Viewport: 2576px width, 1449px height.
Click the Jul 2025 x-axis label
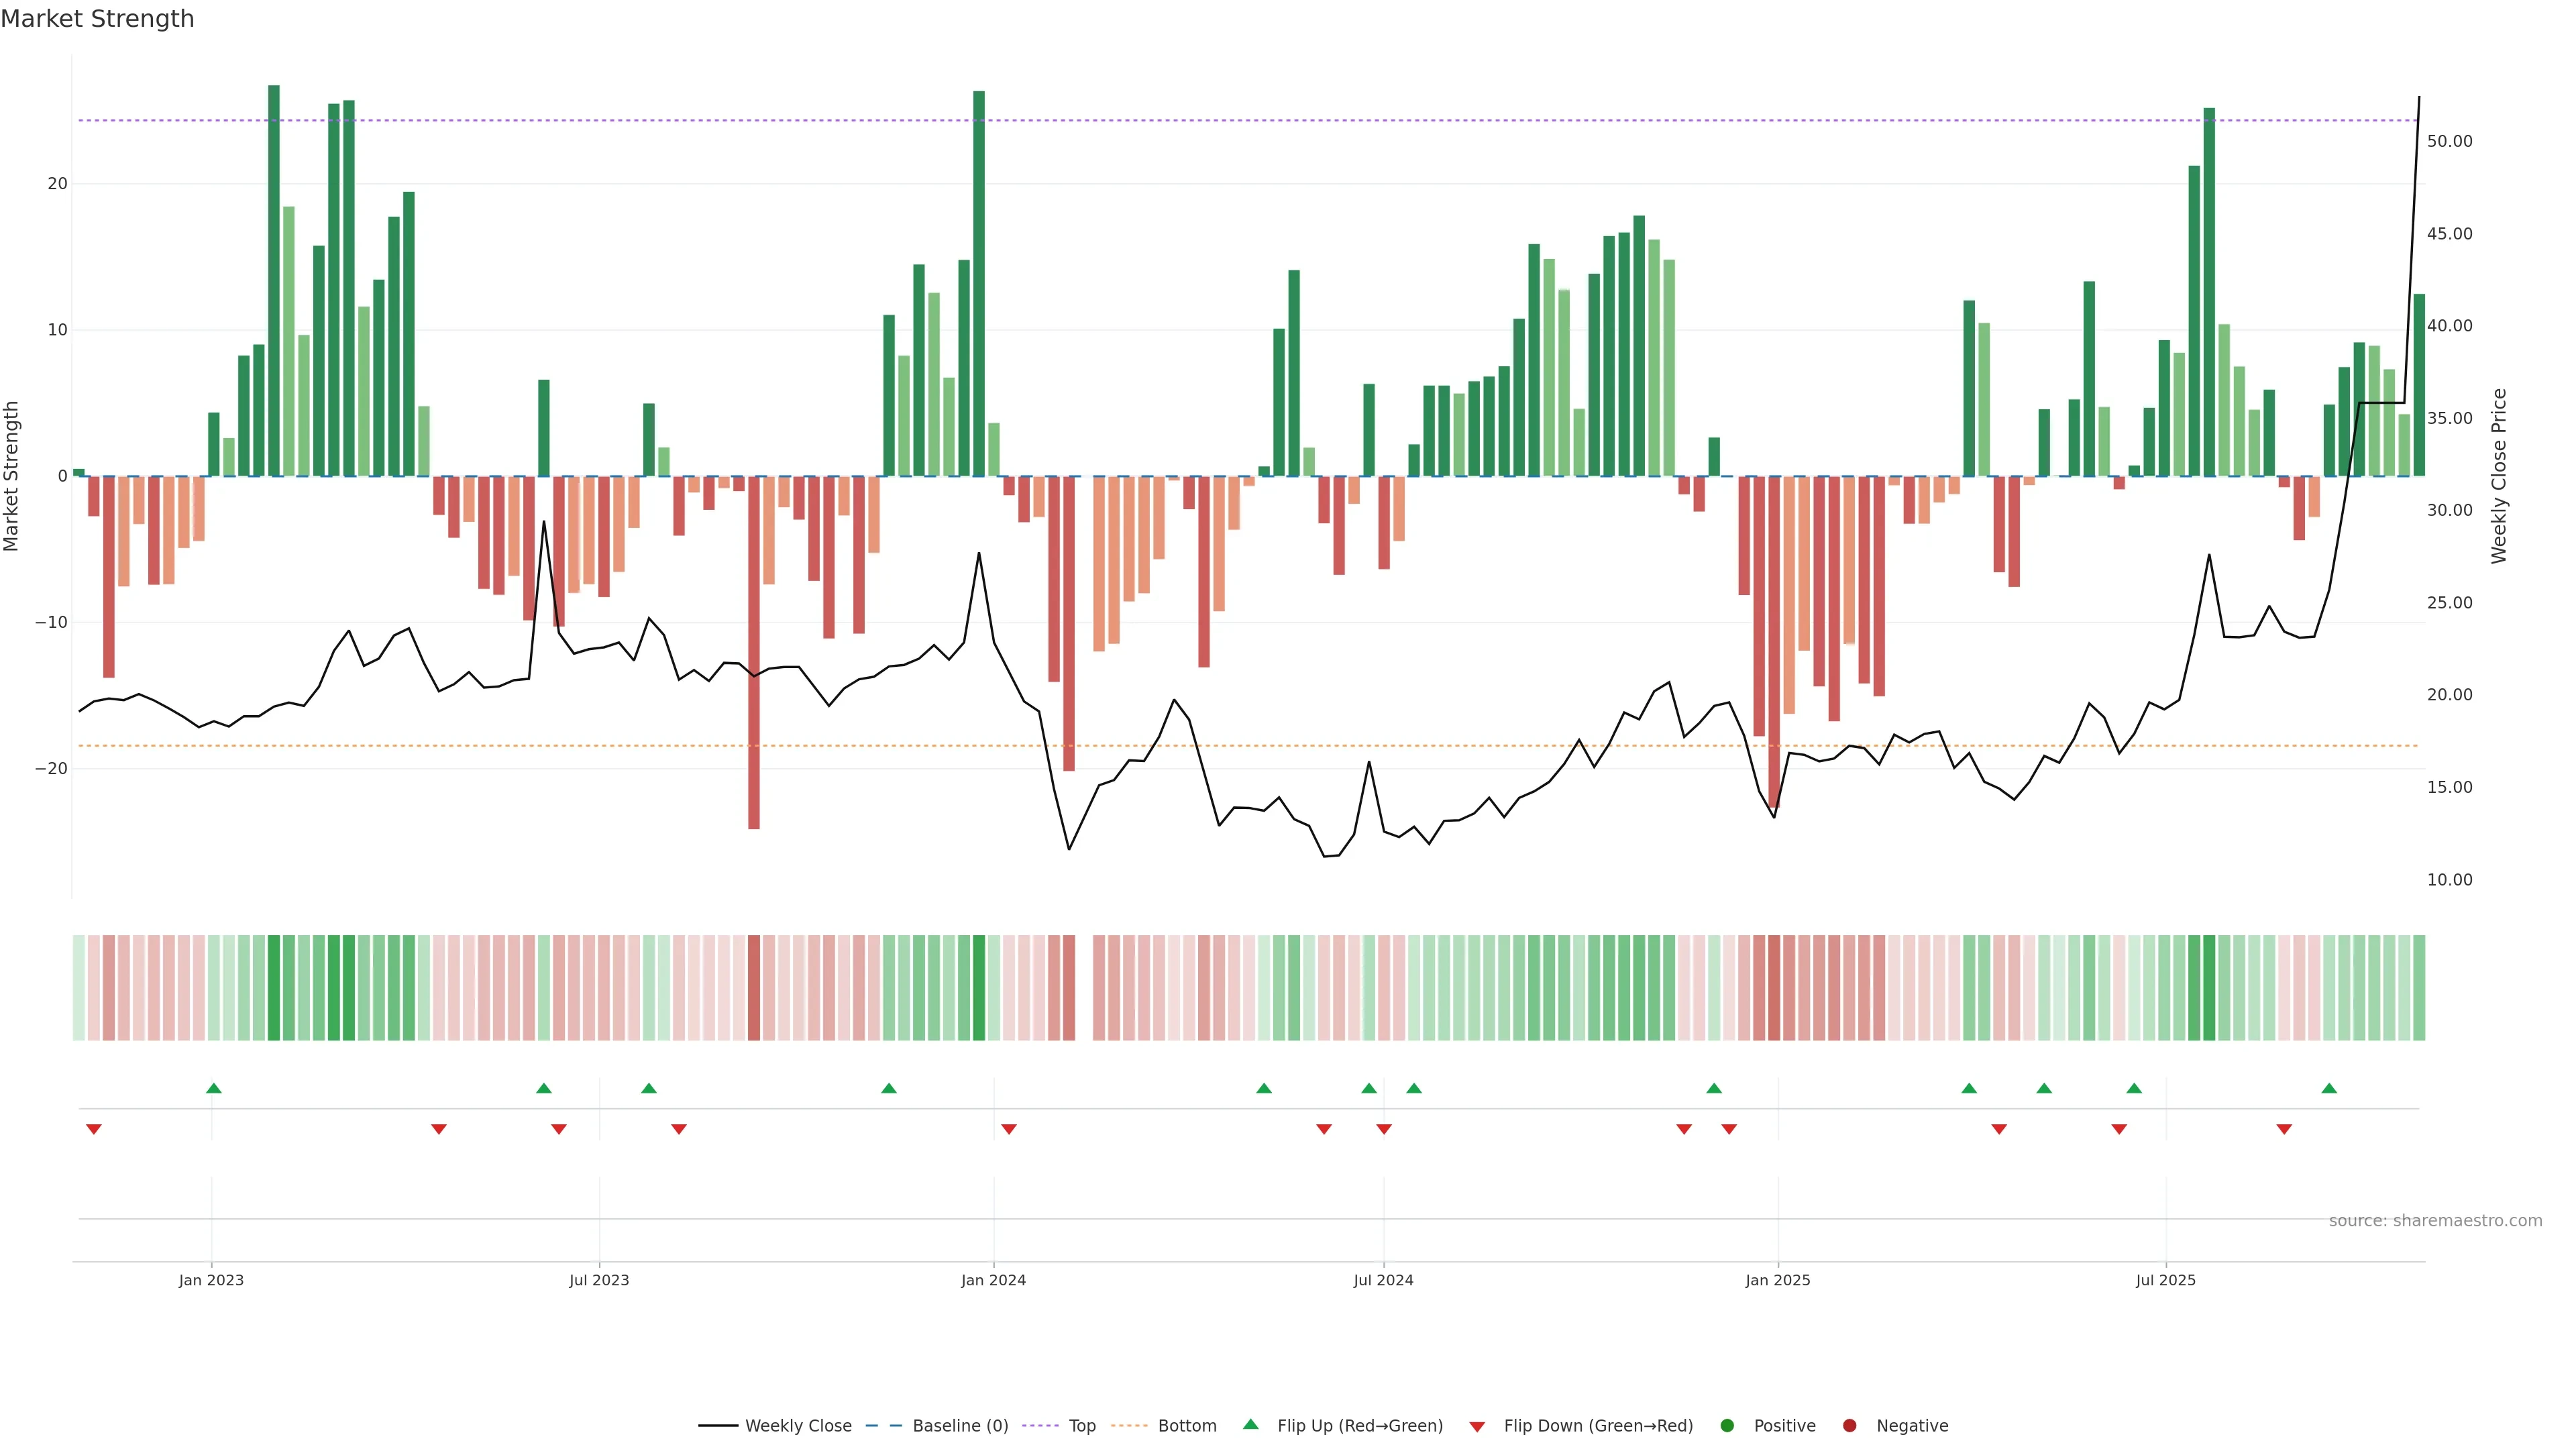pos(2165,1280)
